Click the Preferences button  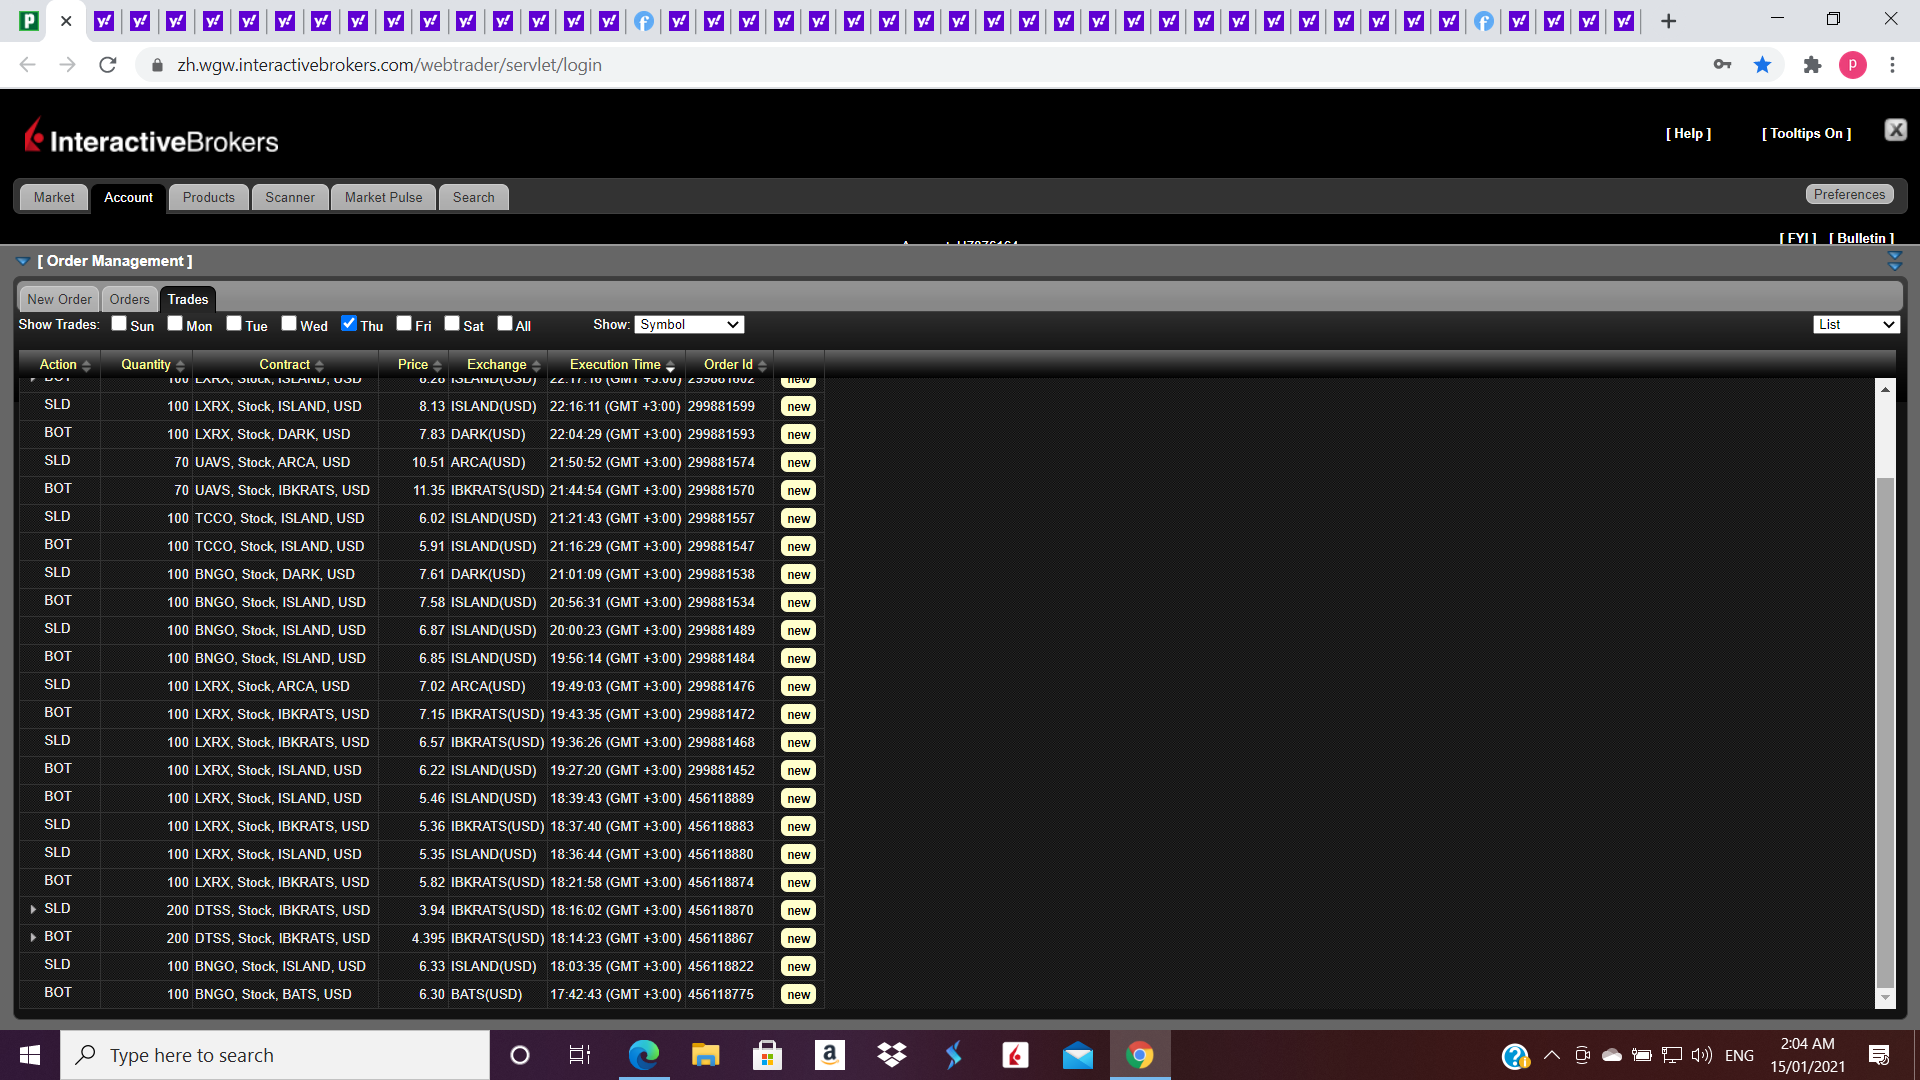click(1849, 195)
